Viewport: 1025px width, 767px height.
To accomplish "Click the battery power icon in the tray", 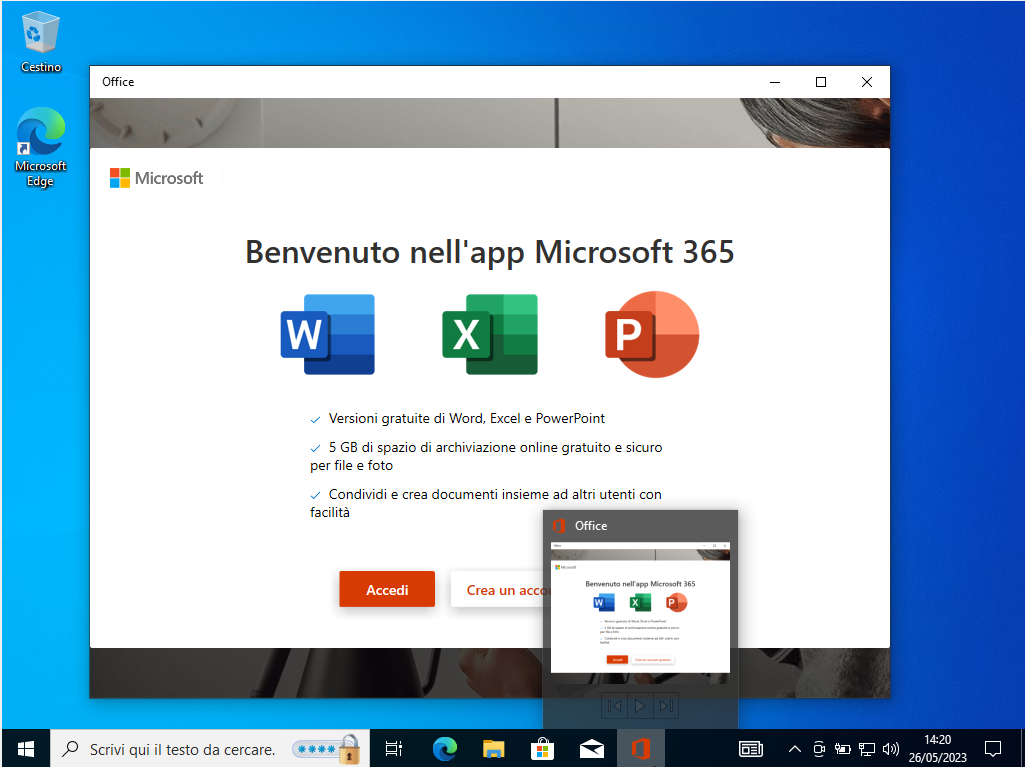I will [843, 749].
